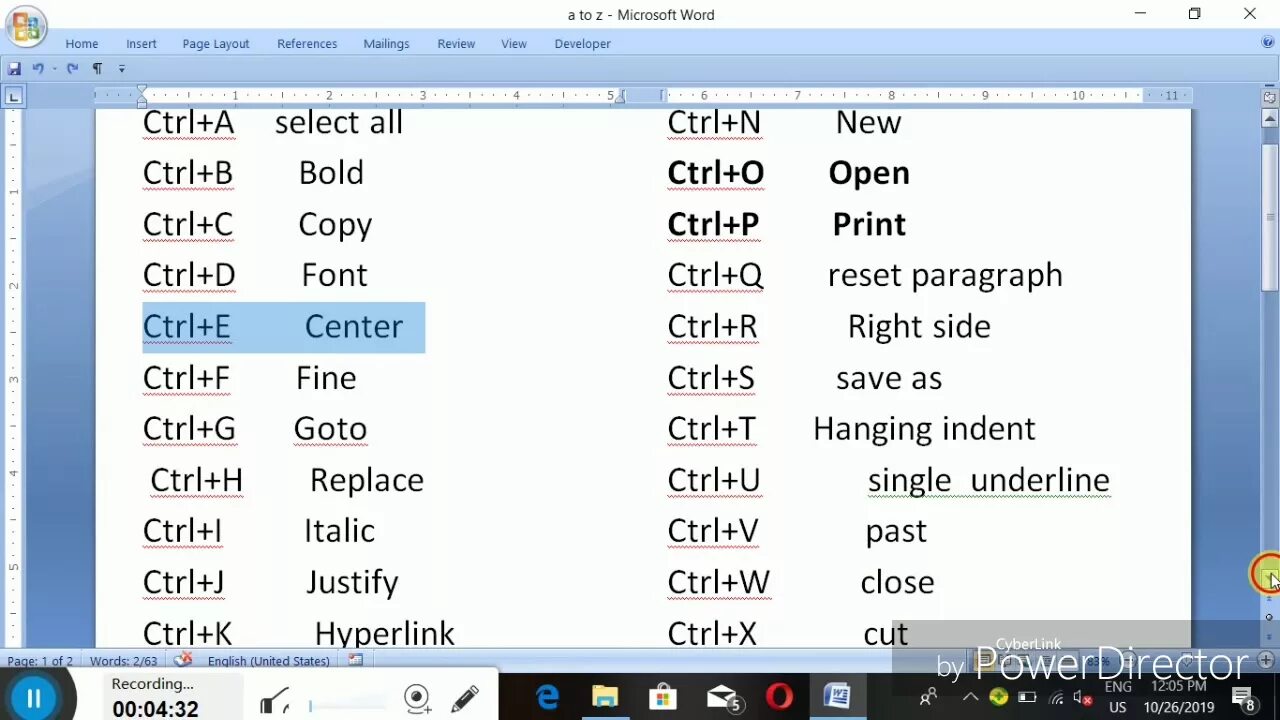Click the bold text 'Open'
This screenshot has height=720, width=1280.
869,174
